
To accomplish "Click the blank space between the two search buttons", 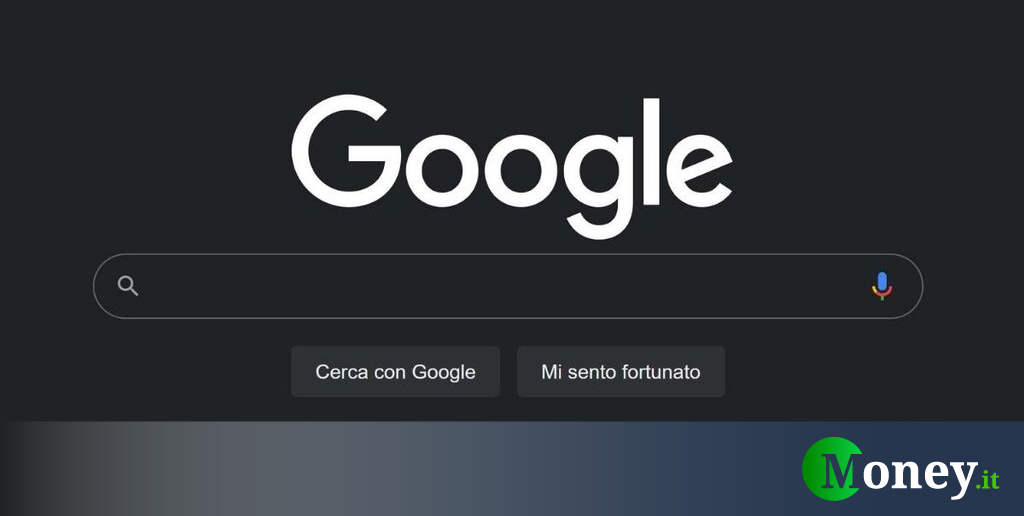I will coord(508,372).
